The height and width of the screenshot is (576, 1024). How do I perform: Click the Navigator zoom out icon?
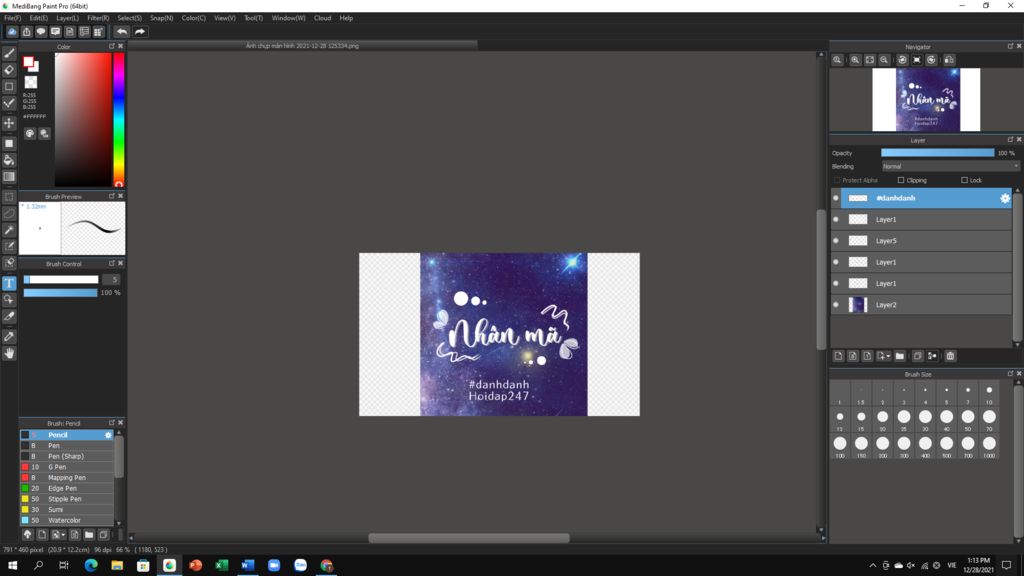tap(884, 59)
